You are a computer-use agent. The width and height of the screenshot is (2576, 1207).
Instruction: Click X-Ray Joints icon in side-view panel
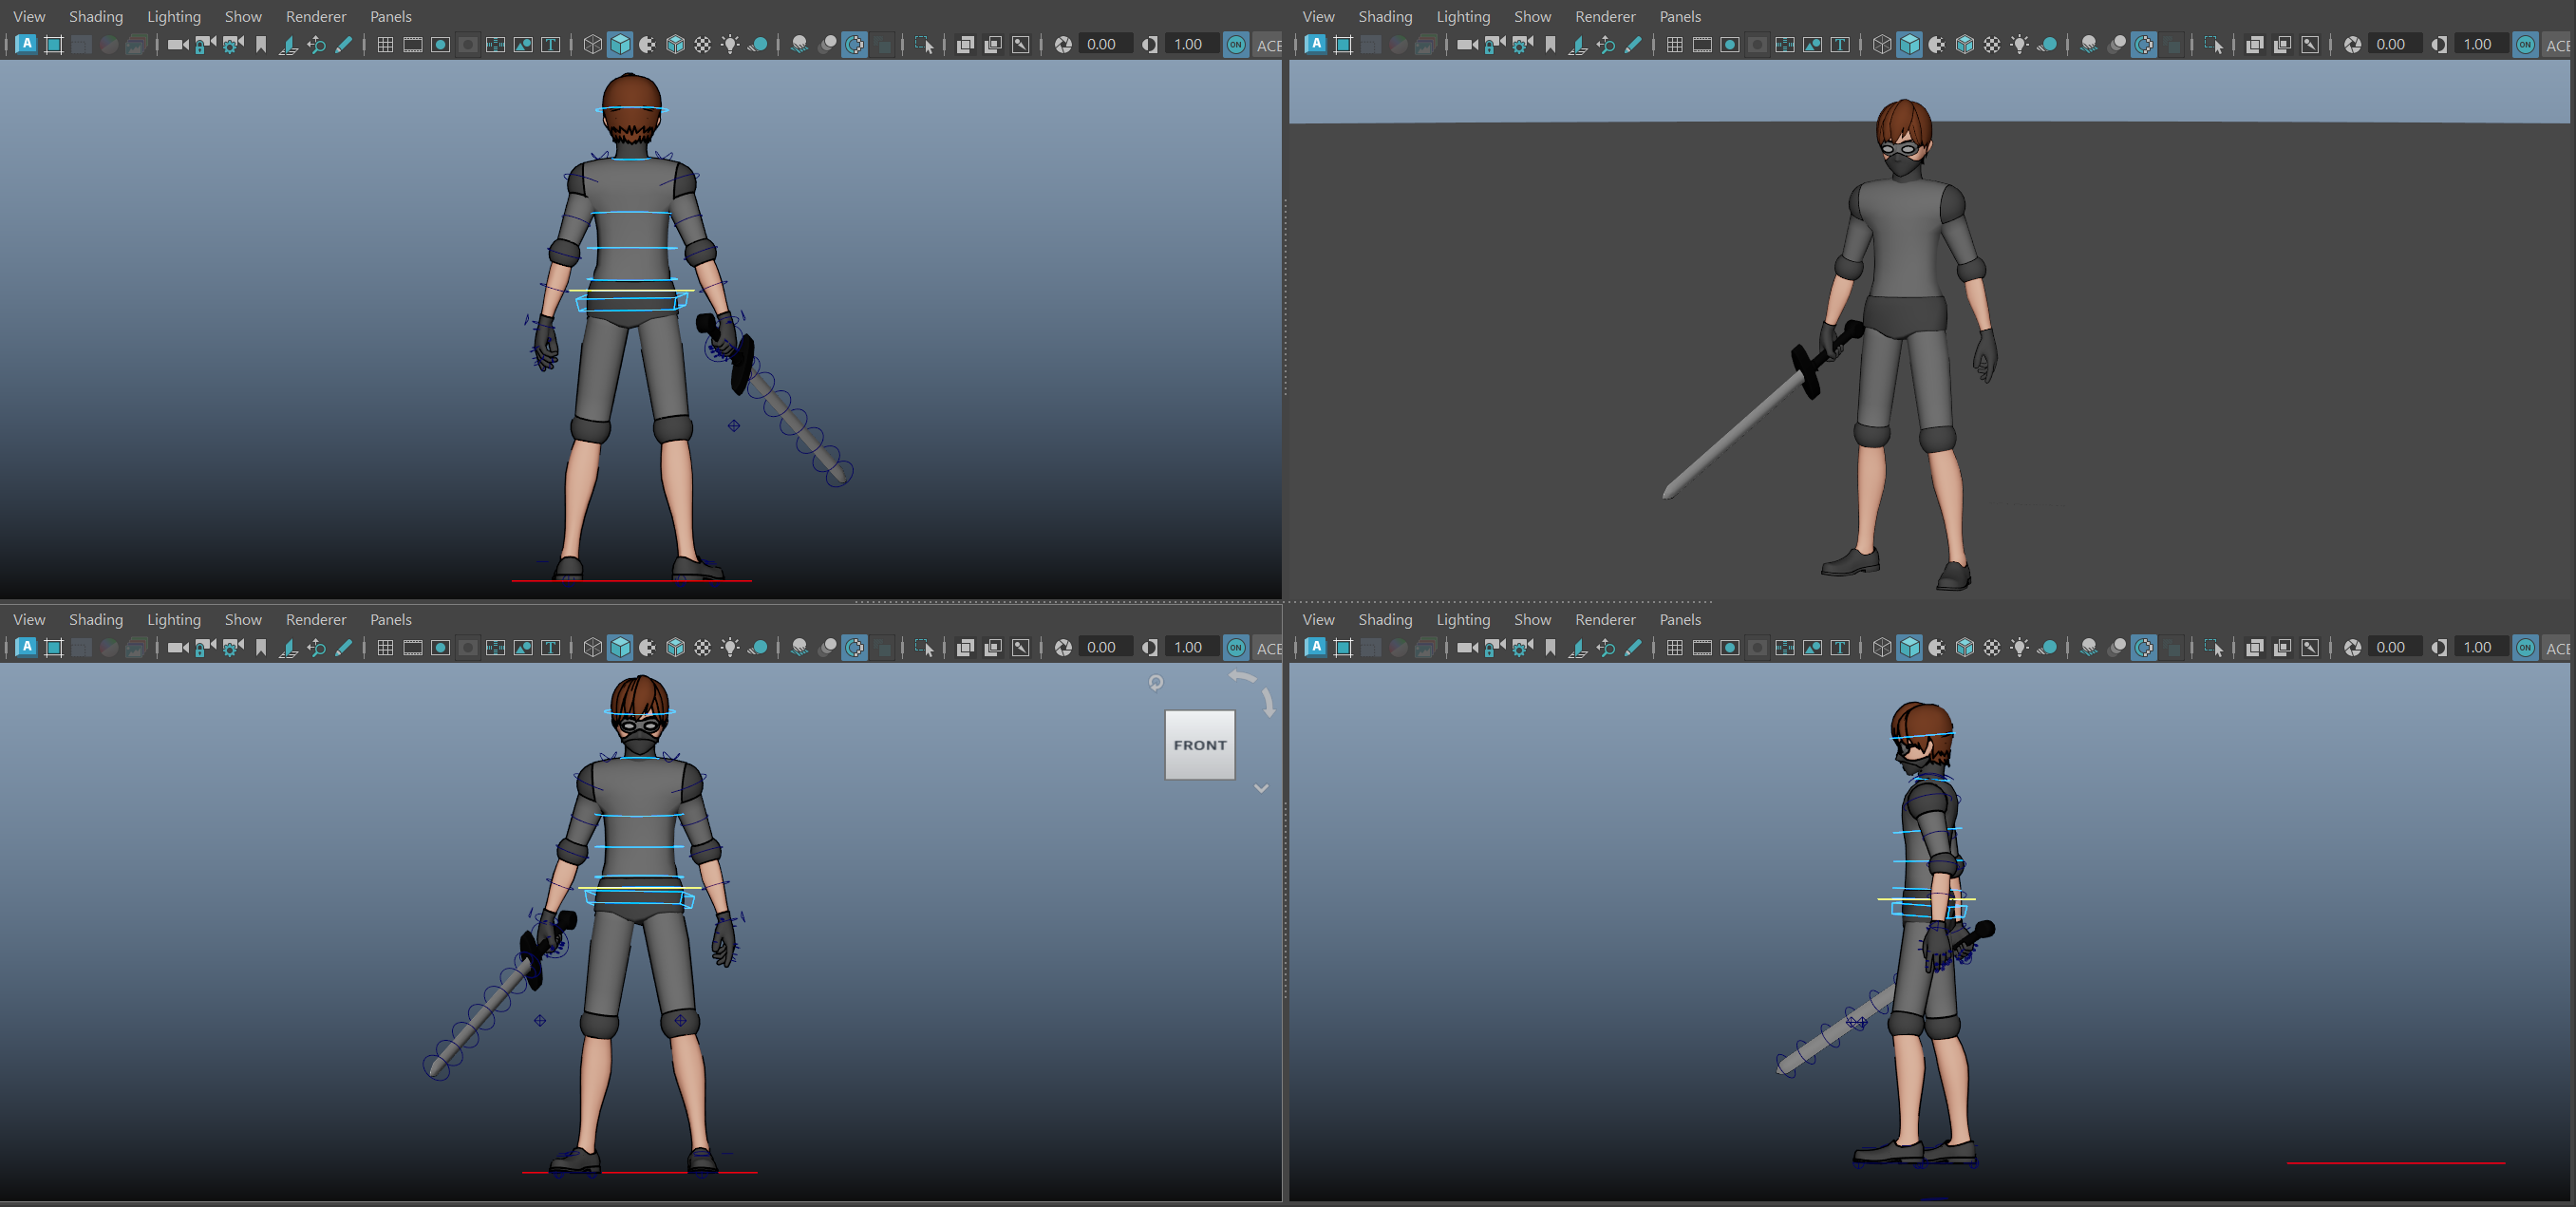(x=2310, y=648)
